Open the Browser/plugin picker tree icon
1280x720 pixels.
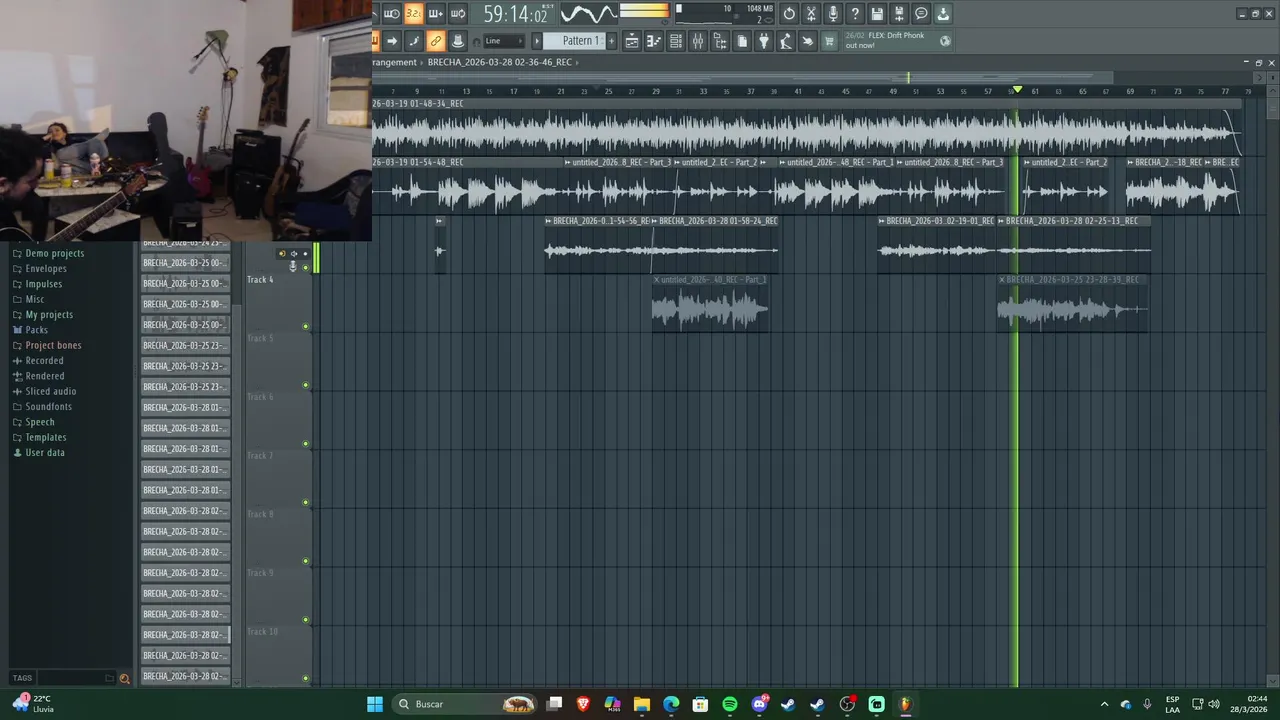720,41
